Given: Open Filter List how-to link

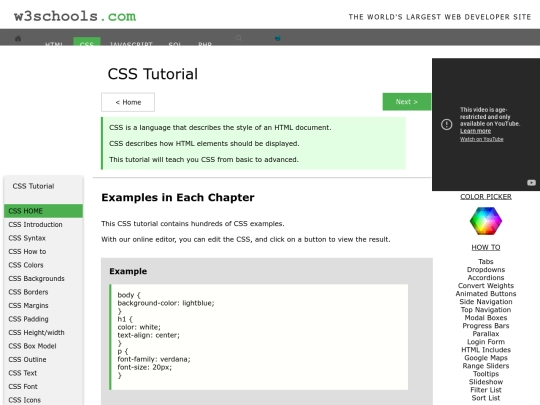Looking at the screenshot, I should point(486,390).
